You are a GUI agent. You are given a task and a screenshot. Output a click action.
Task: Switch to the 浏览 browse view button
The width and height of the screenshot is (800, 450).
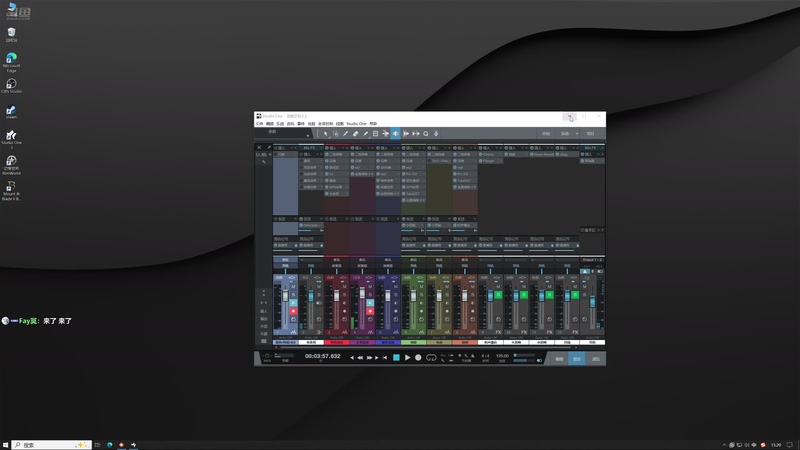tap(595, 359)
